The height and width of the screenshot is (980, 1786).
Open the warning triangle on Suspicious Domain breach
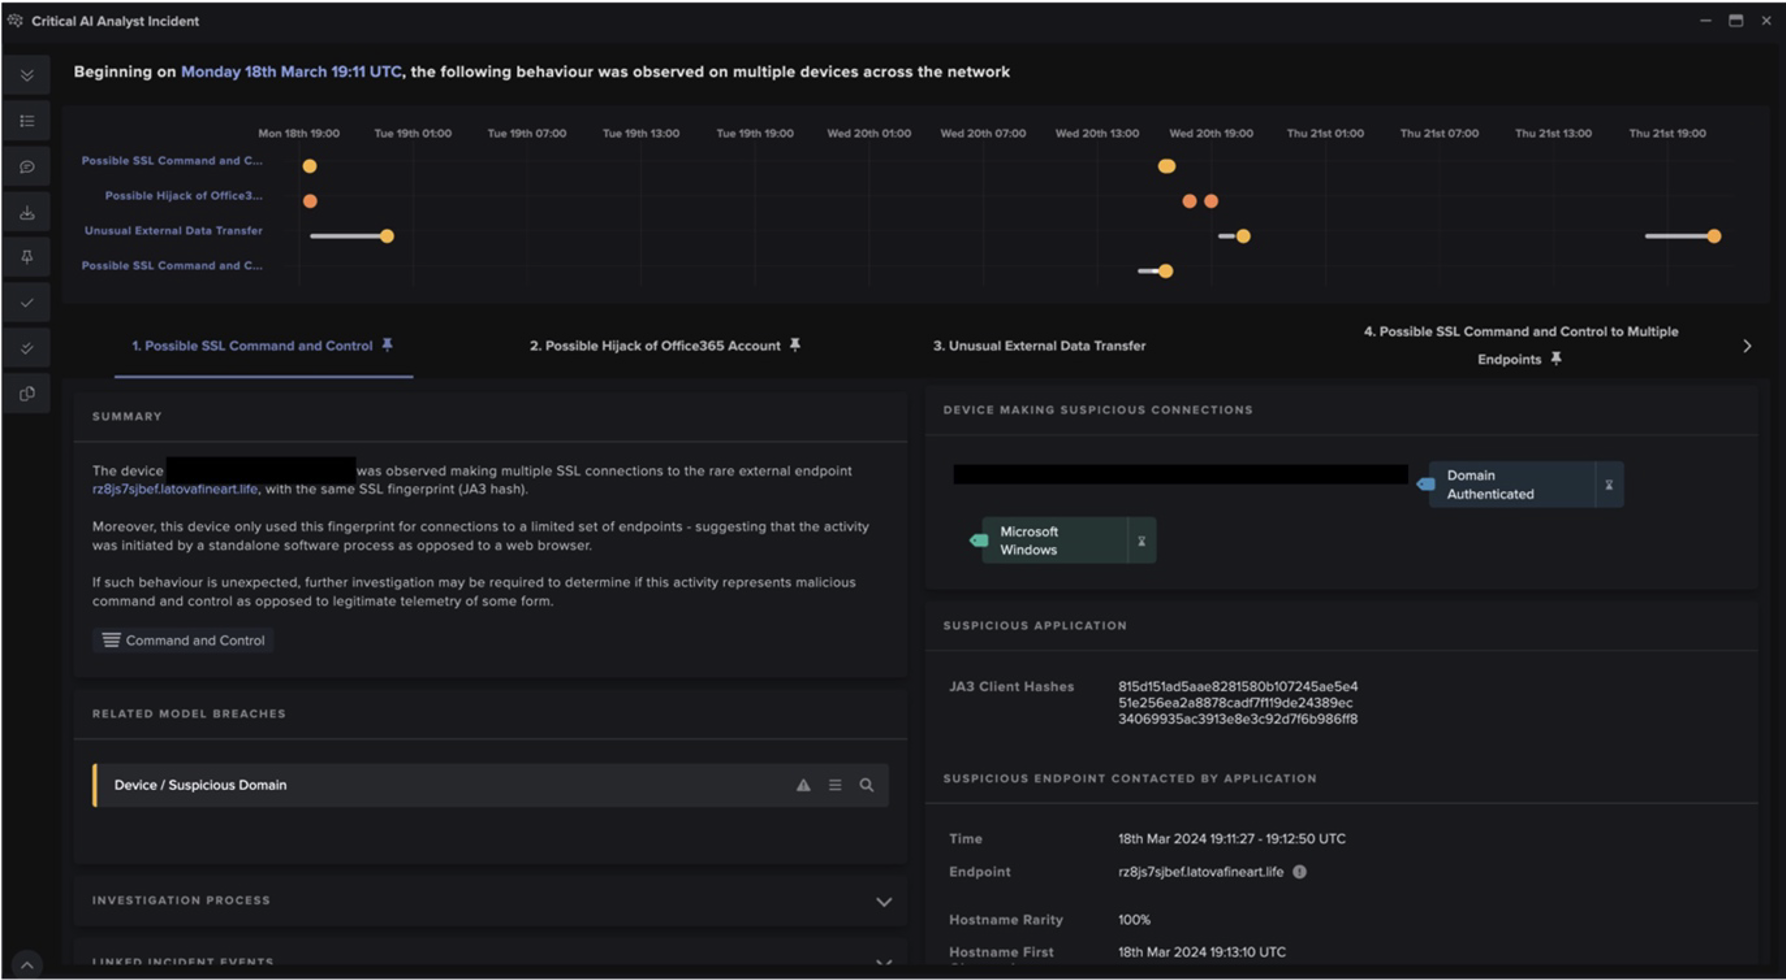[803, 785]
